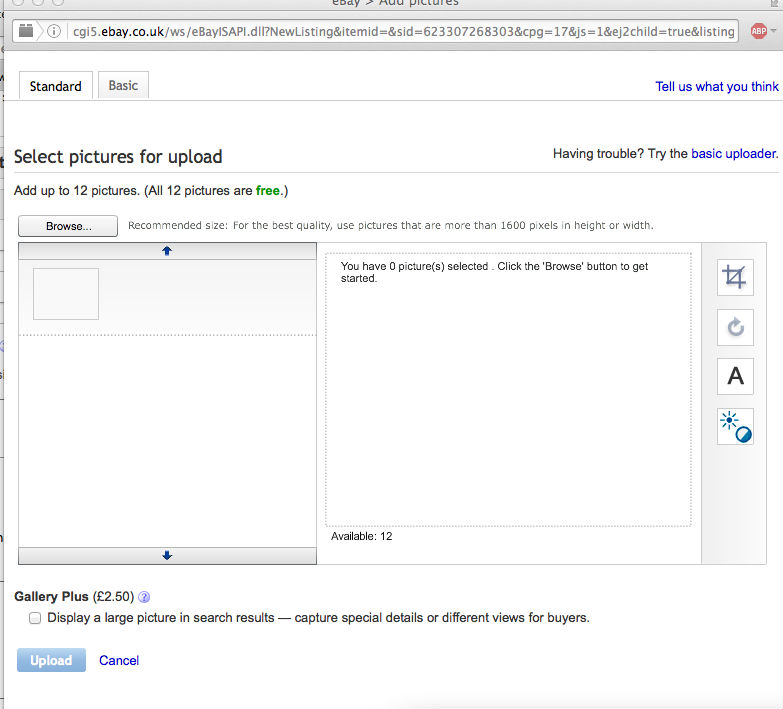The image size is (783, 709).
Task: Try the basic uploader link
Action: (x=733, y=154)
